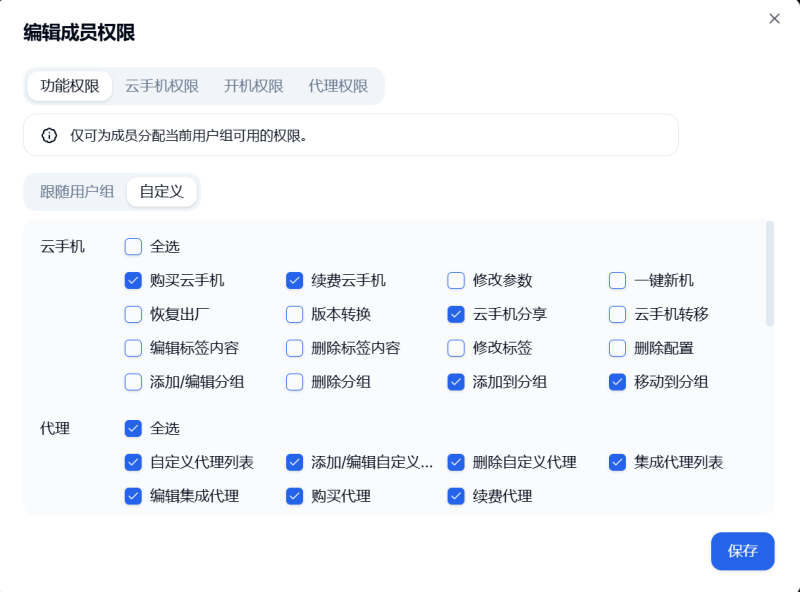Uncheck the 添加/编辑自定义... checkbox
The width and height of the screenshot is (800, 592).
click(x=294, y=462)
